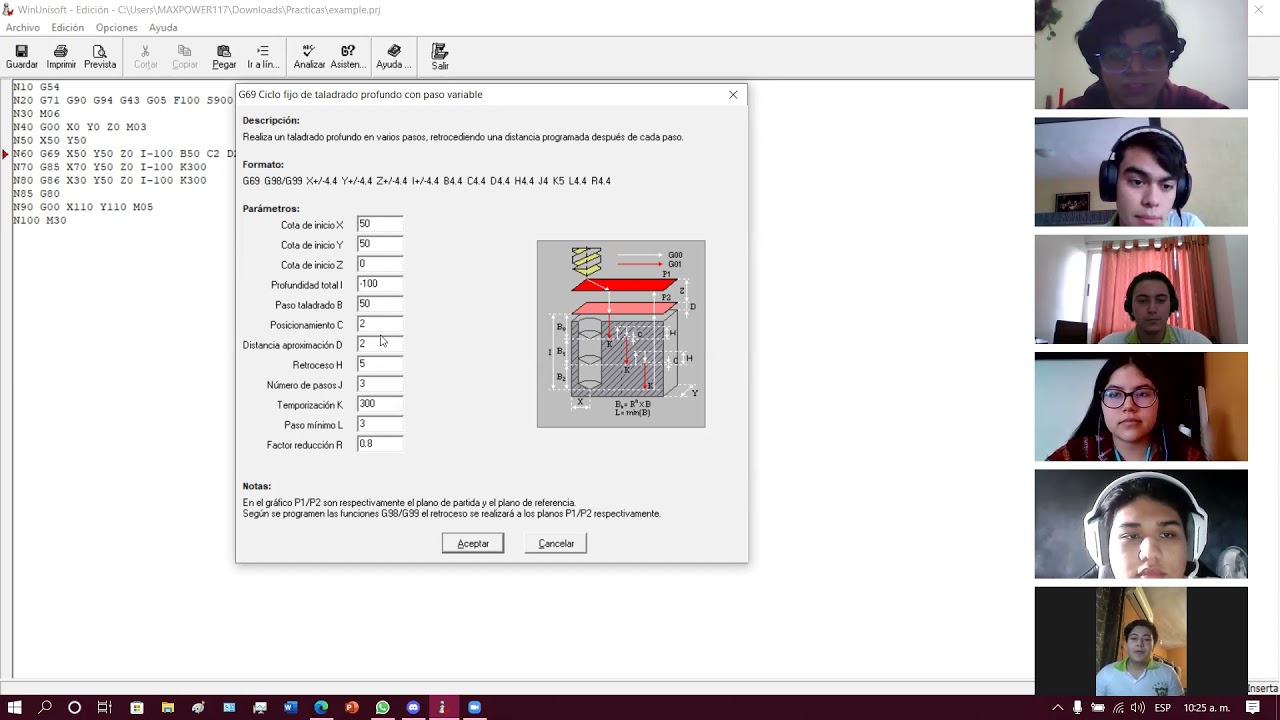Click the Ir a línea tool
Viewport: 1280px width, 720px height.
pyautogui.click(x=263, y=57)
